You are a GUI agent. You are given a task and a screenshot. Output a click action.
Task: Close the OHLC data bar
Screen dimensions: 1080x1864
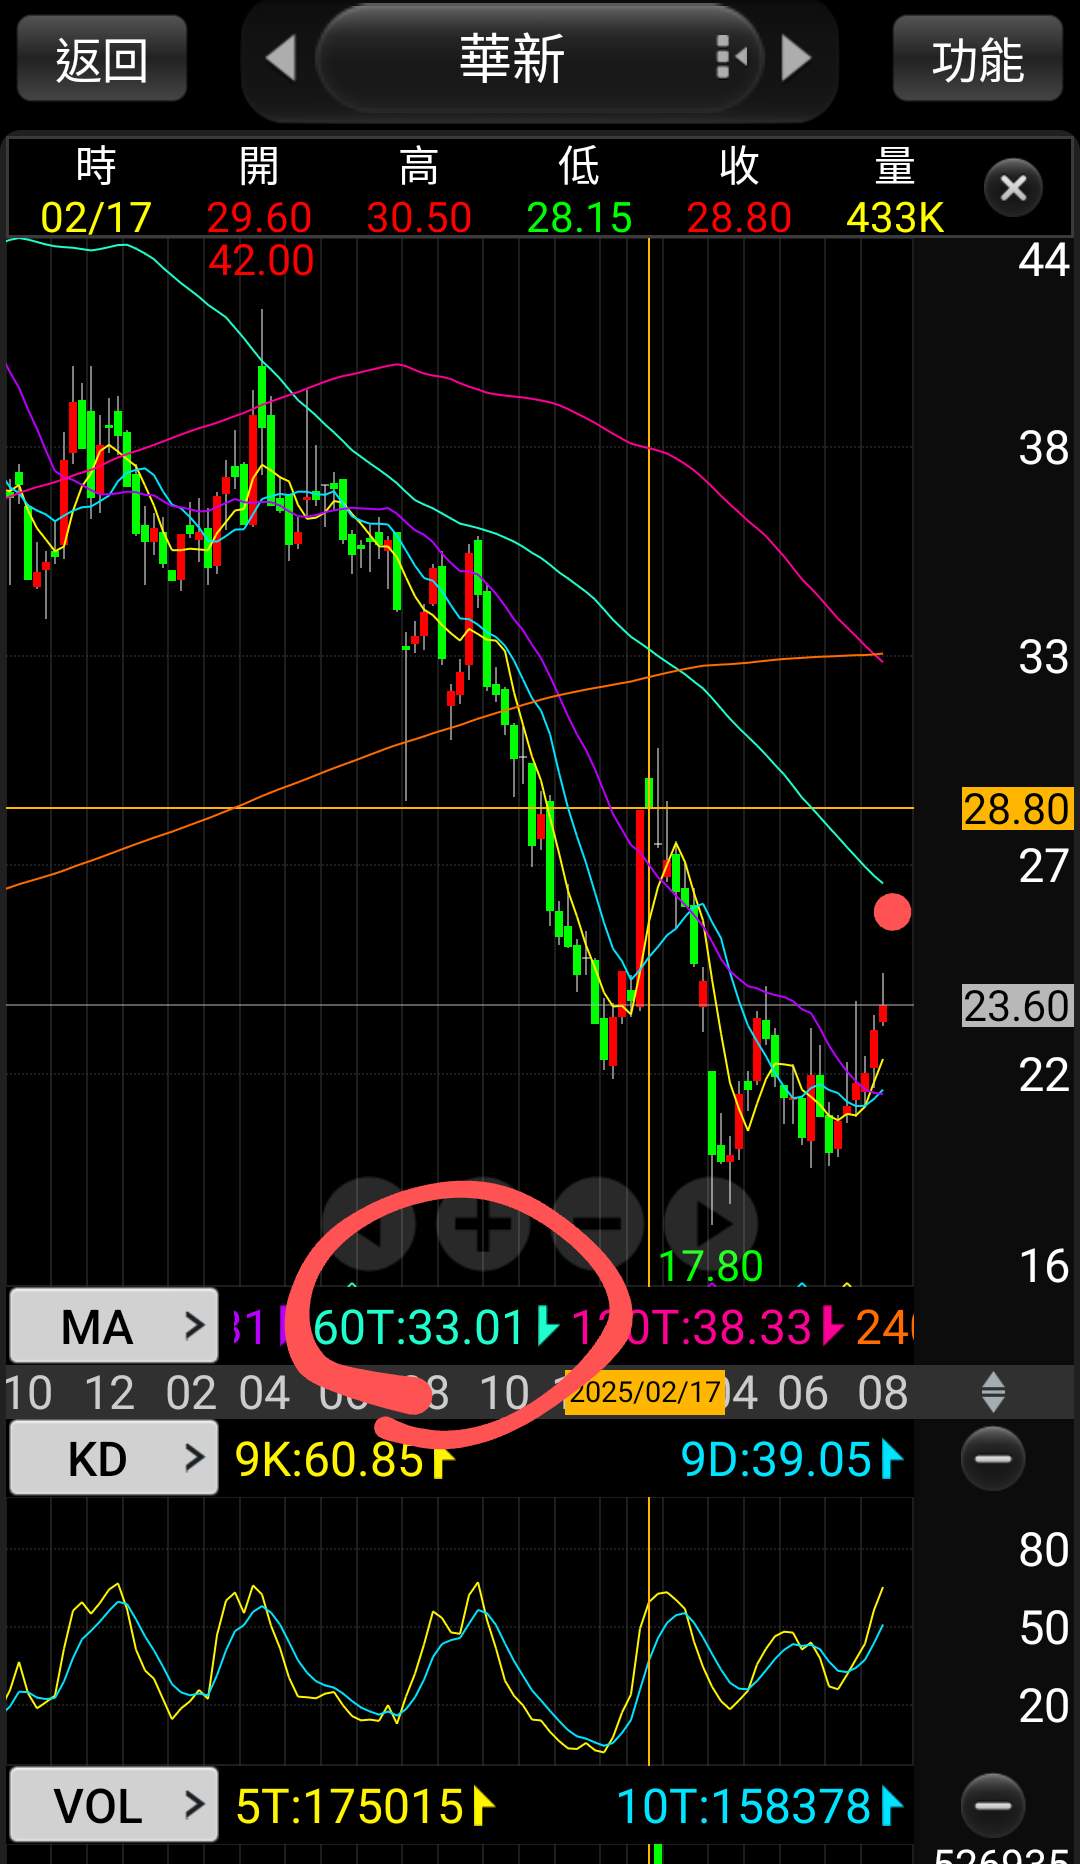(1013, 187)
